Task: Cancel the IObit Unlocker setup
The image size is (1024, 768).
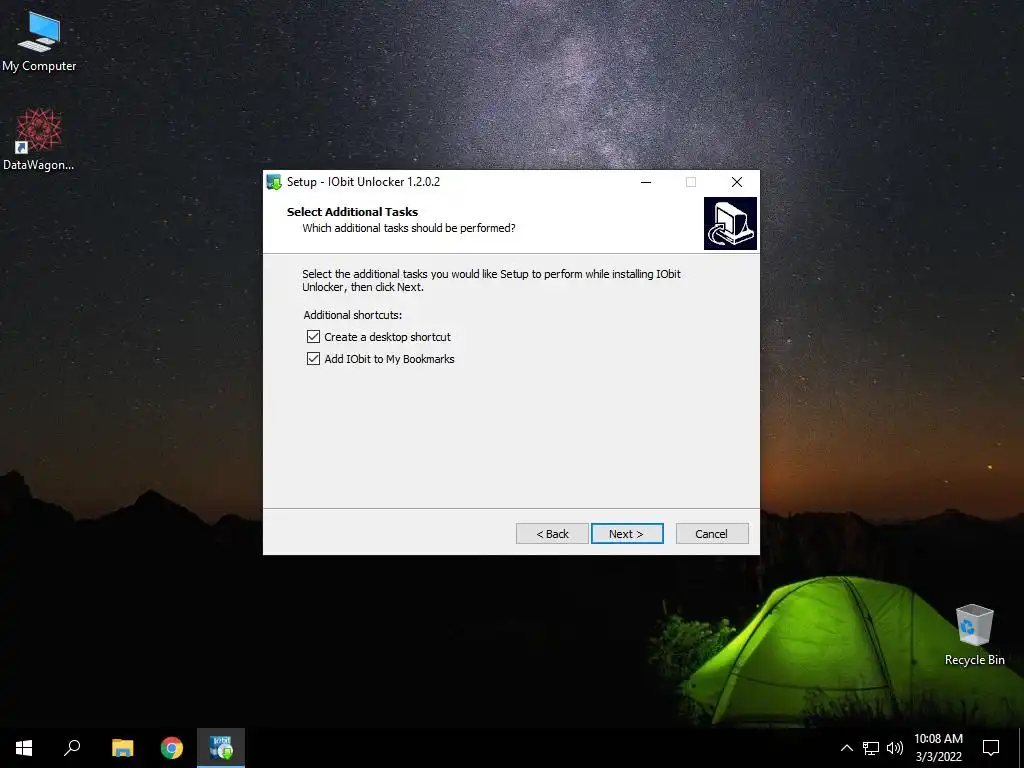Action: point(712,534)
